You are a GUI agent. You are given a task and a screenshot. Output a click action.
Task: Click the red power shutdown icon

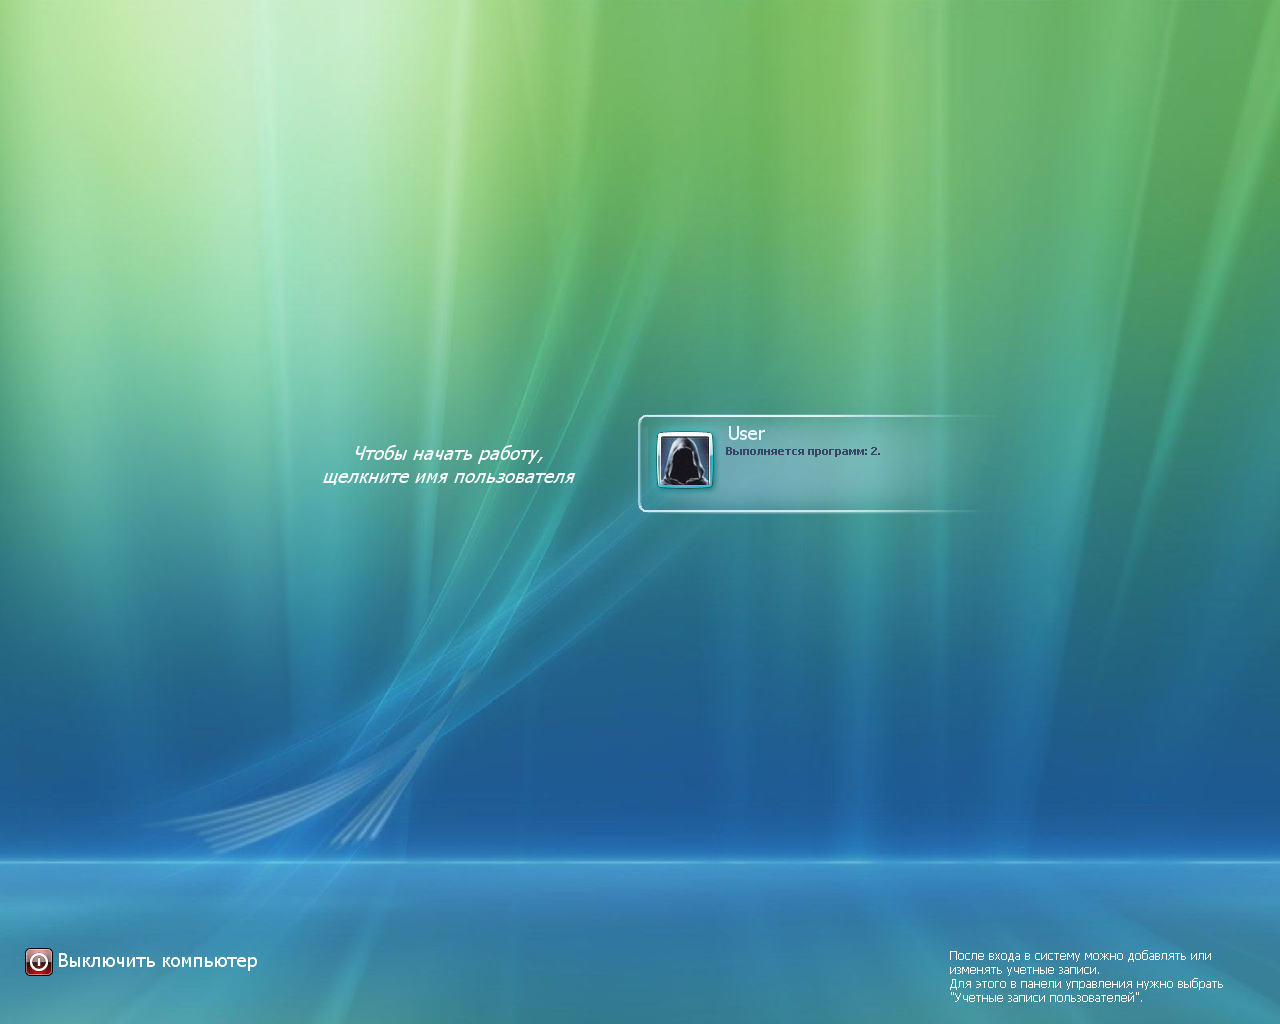(x=39, y=962)
